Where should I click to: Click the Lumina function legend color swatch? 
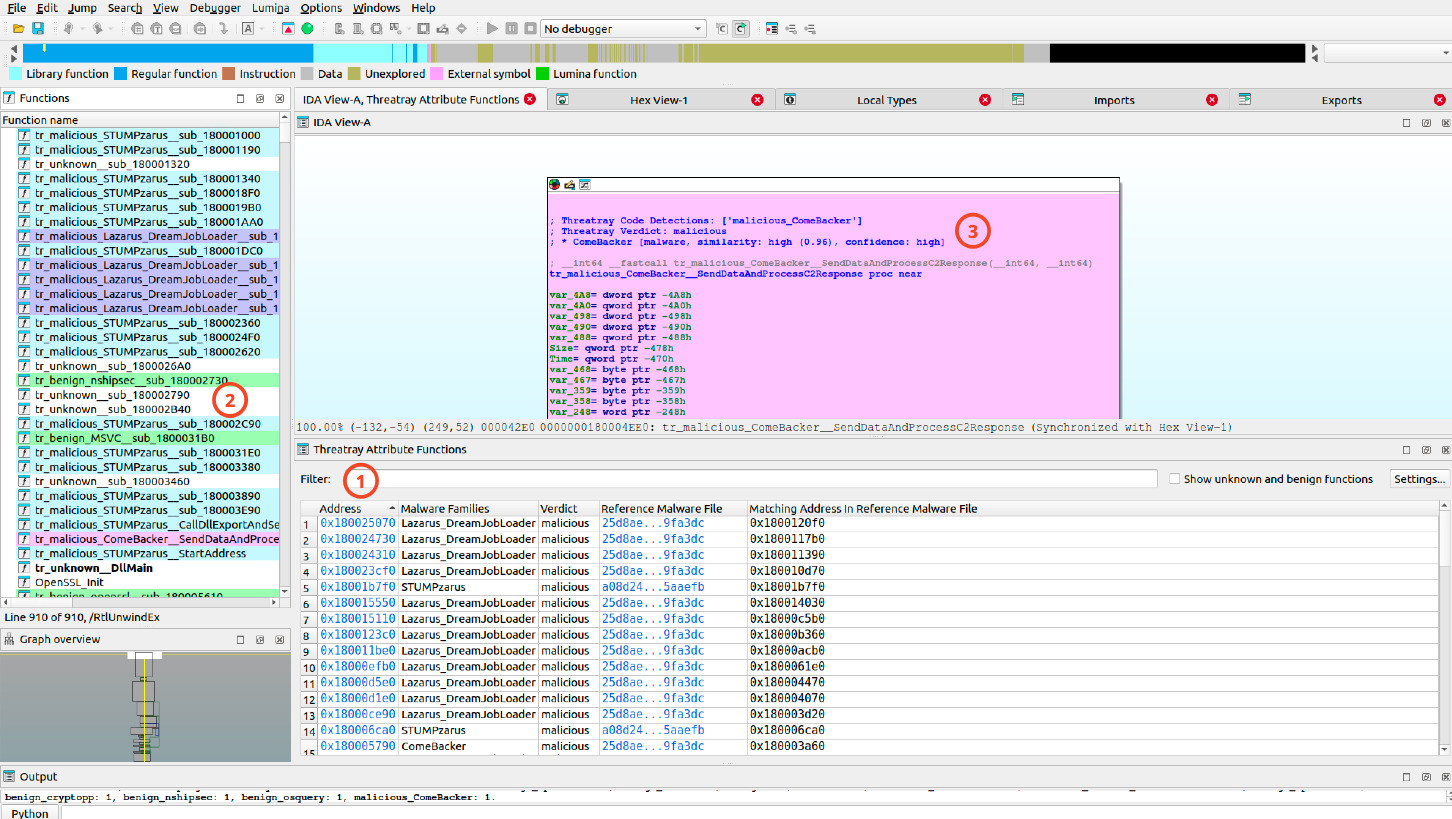543,74
